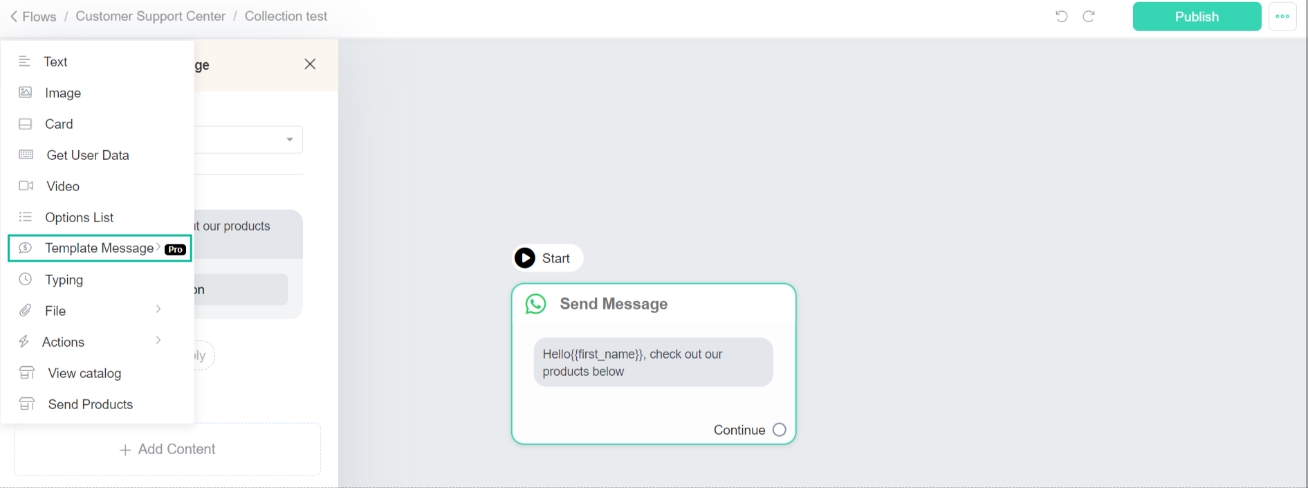Click the Continue connector circle

pos(779,430)
